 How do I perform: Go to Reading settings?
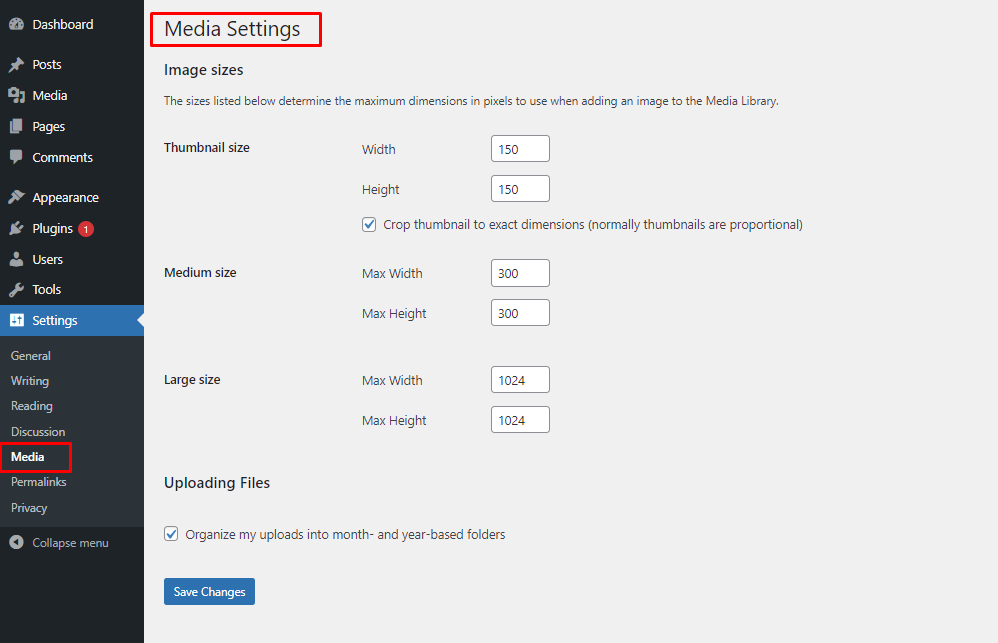[31, 406]
